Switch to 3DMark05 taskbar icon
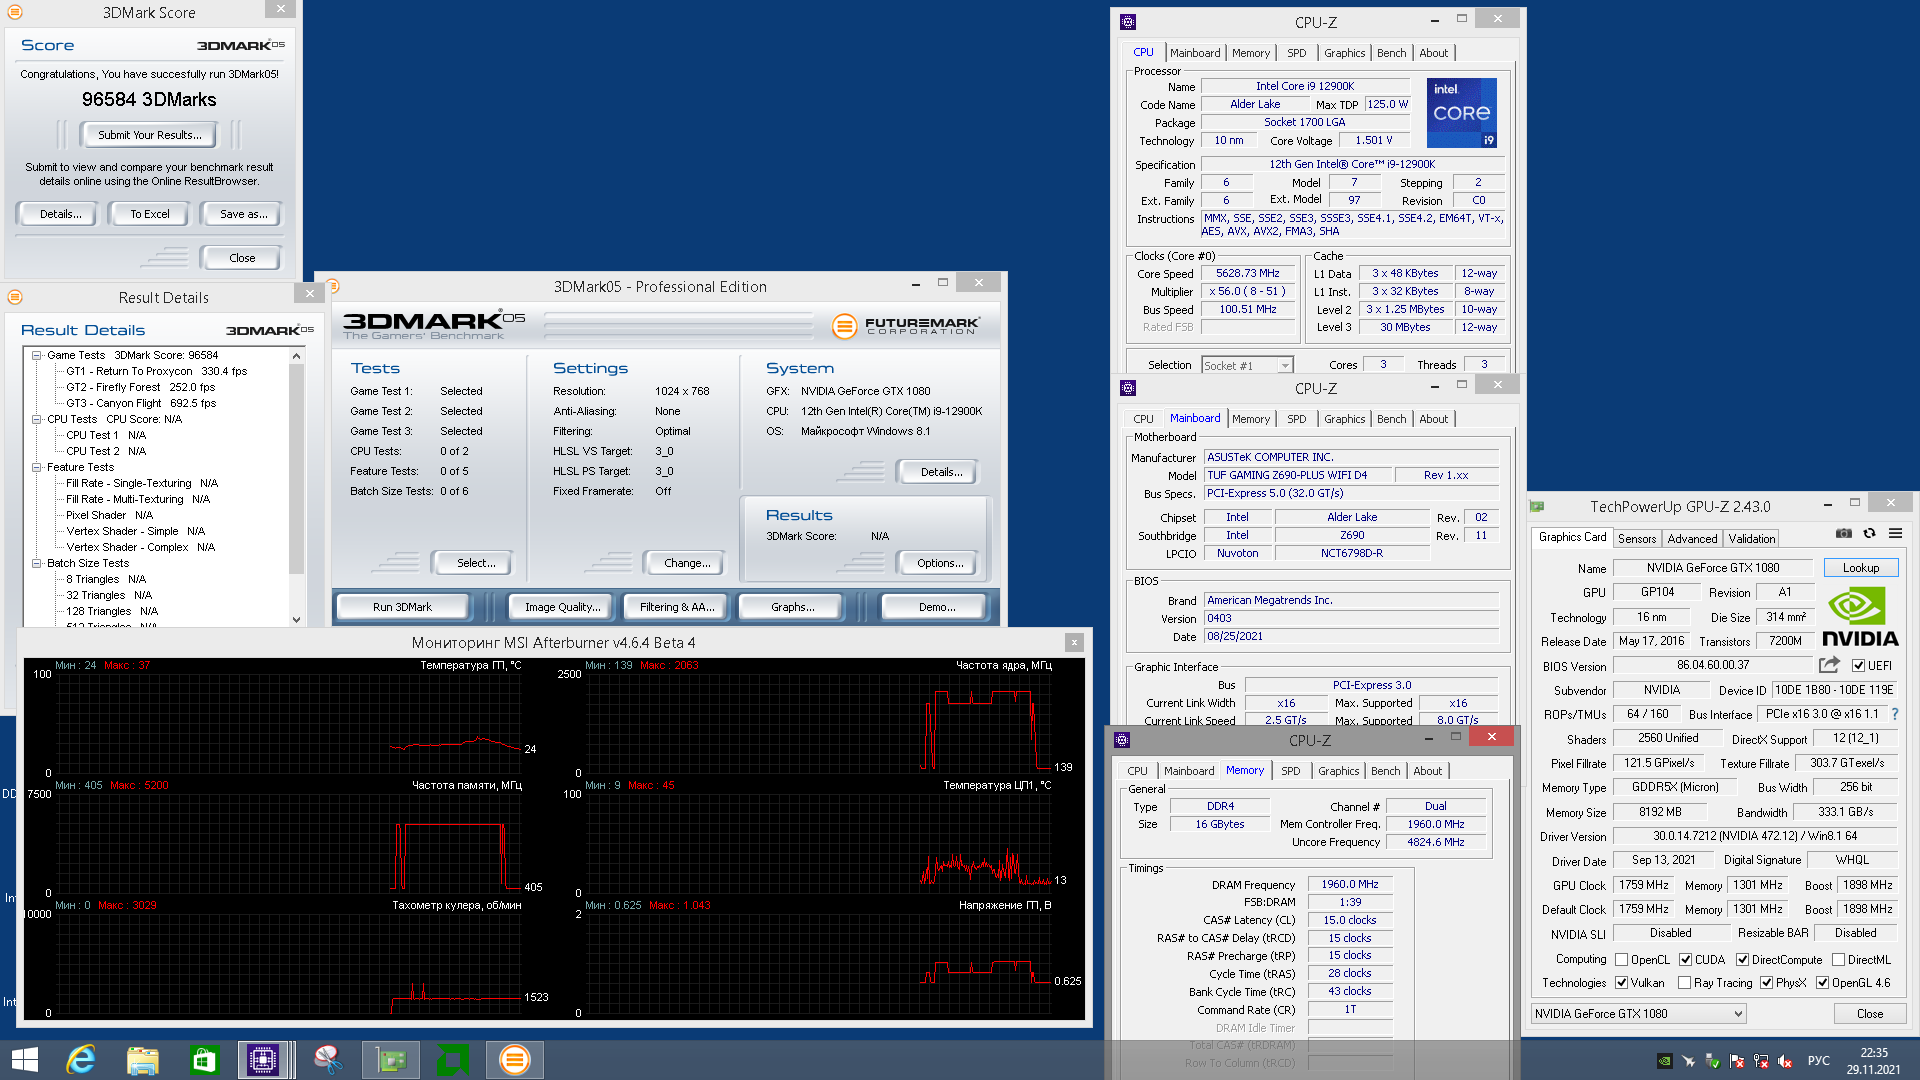This screenshot has height=1080, width=1920. [x=515, y=1060]
